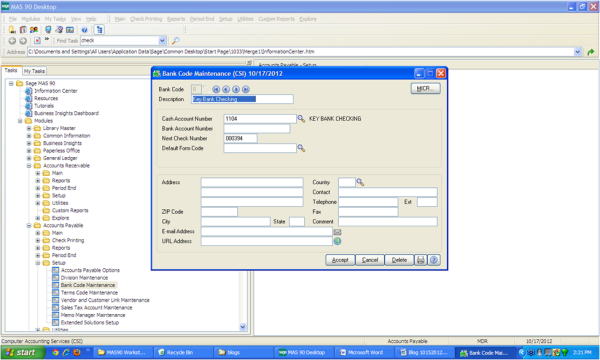Image resolution: width=600 pixels, height=360 pixels.
Task: Click the Back navigation arrow in toolbar
Action: (12, 41)
